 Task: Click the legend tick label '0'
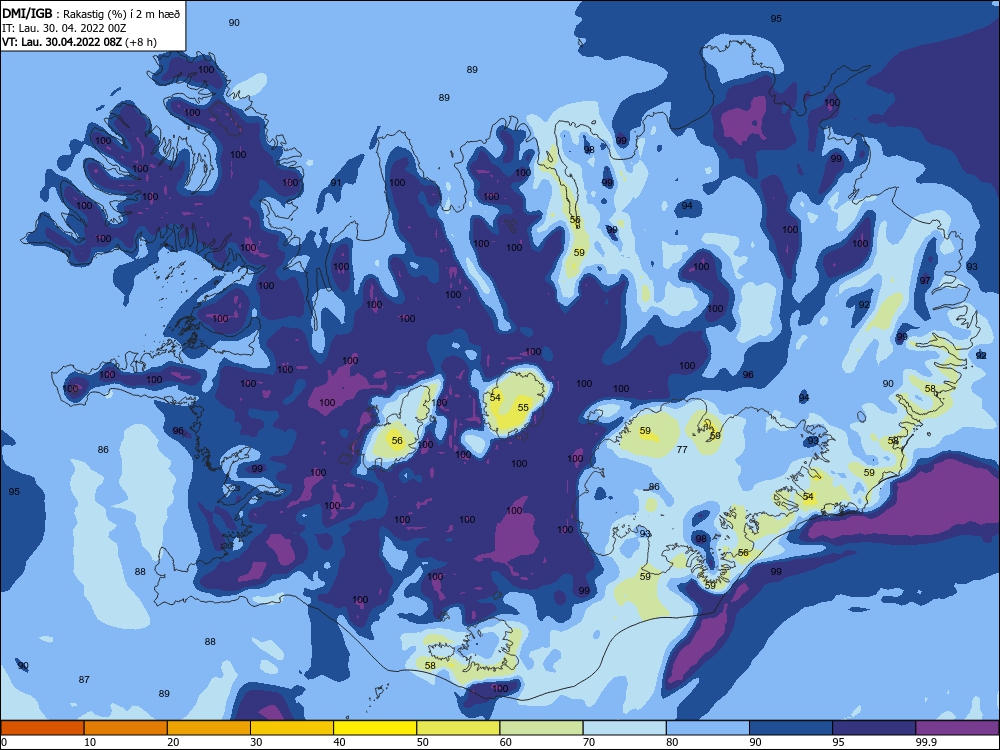coord(4,742)
